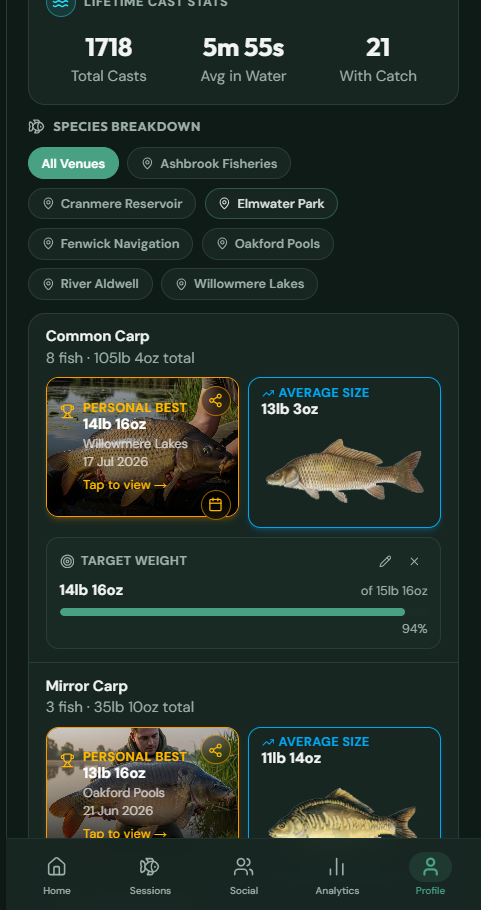Remove the target weight with X icon

click(414, 561)
